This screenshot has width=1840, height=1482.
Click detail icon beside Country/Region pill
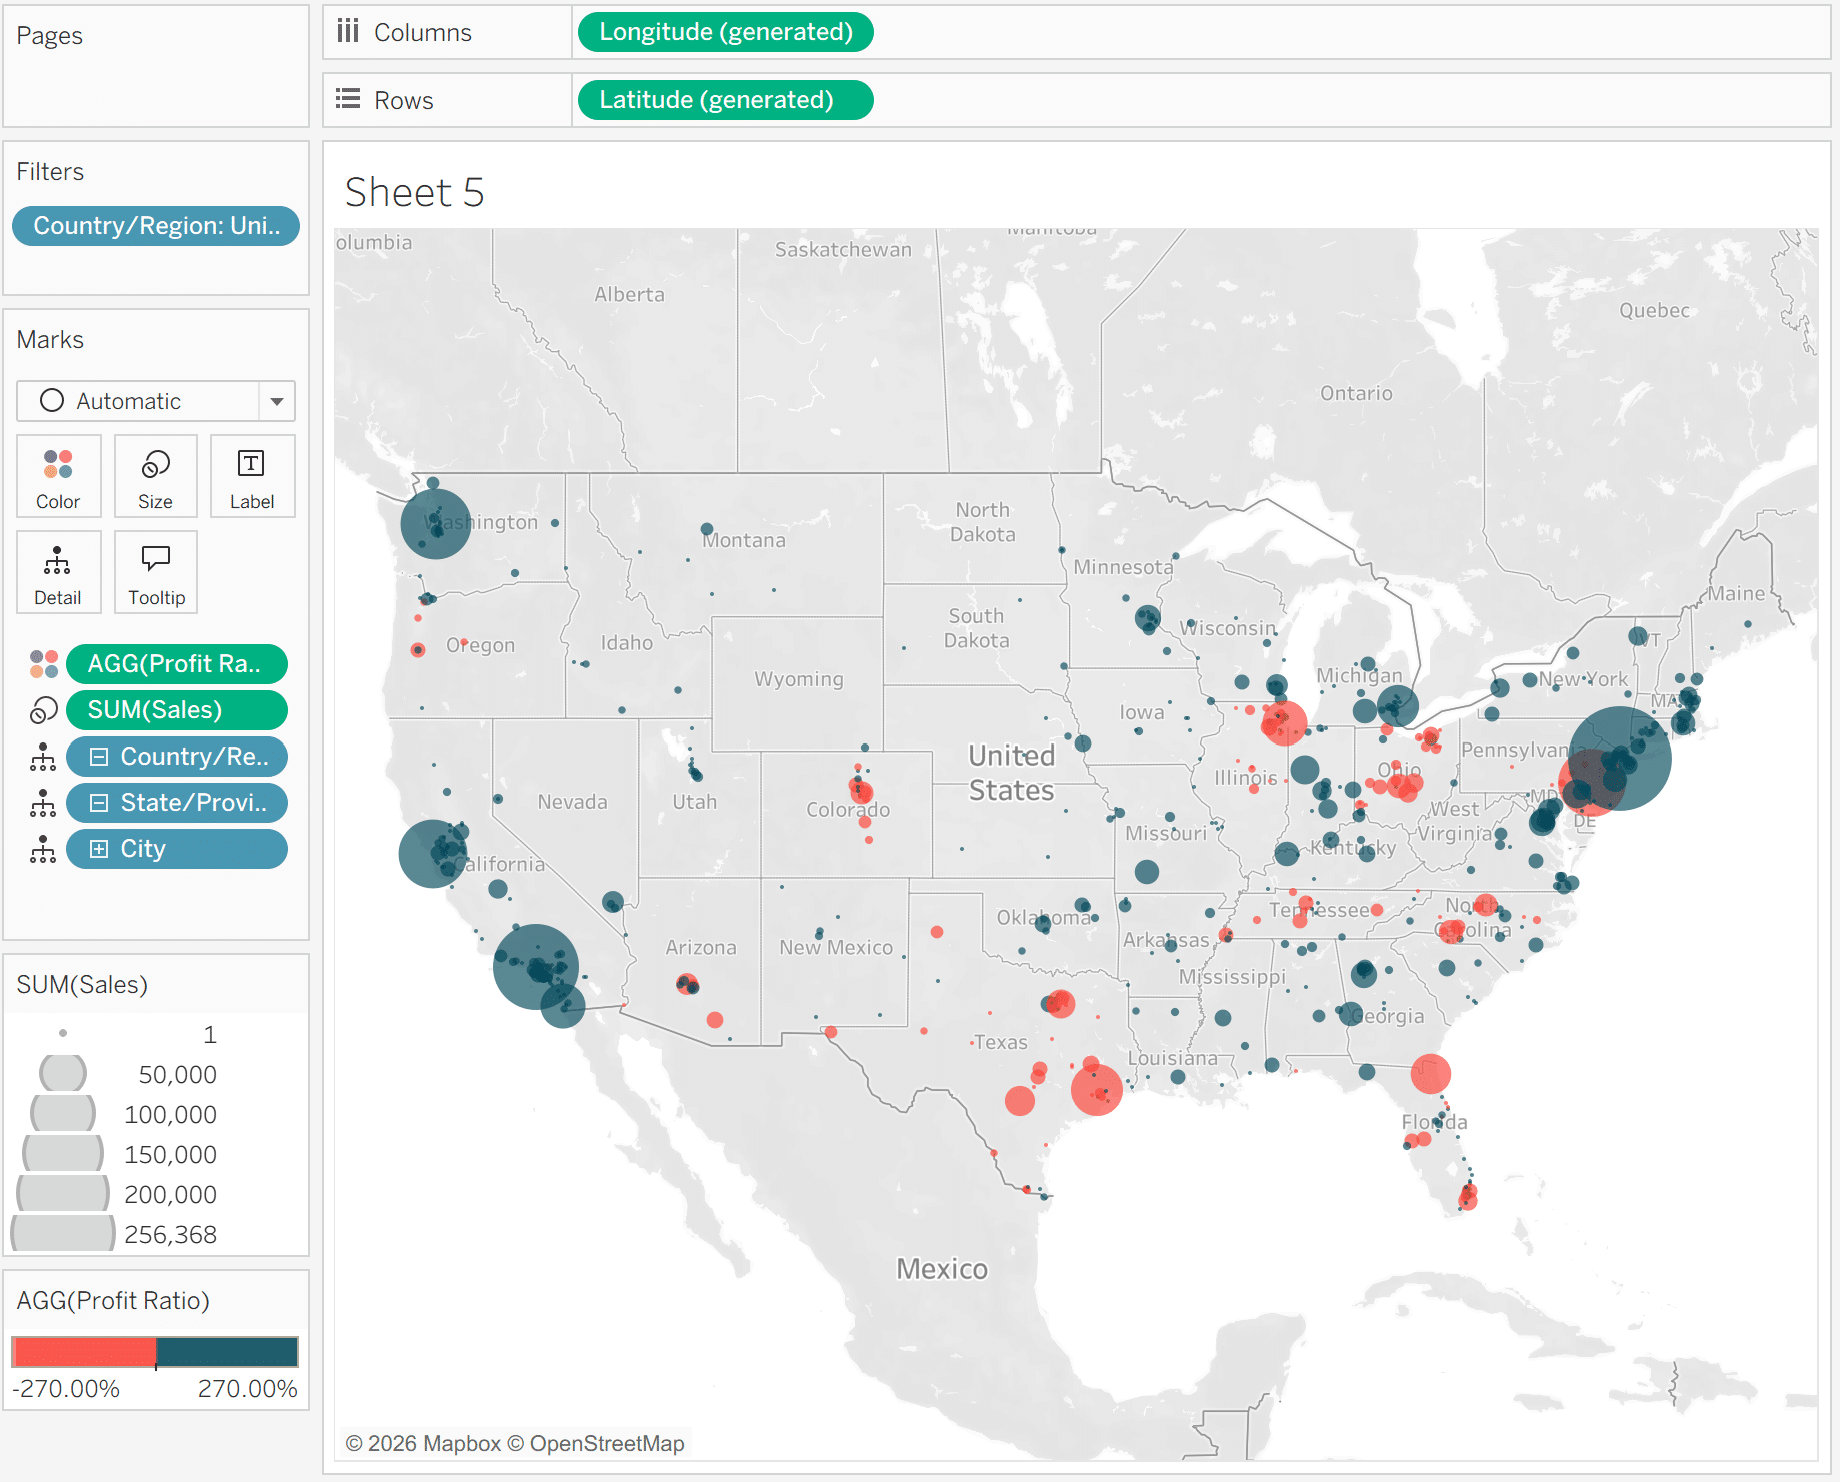[43, 757]
